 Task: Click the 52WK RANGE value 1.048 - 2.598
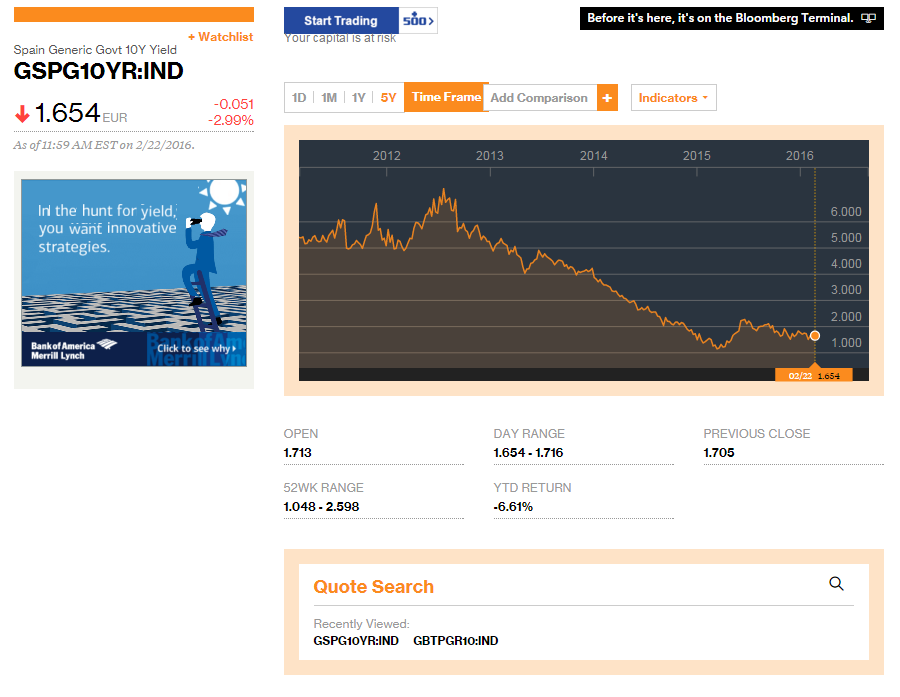[x=321, y=506]
